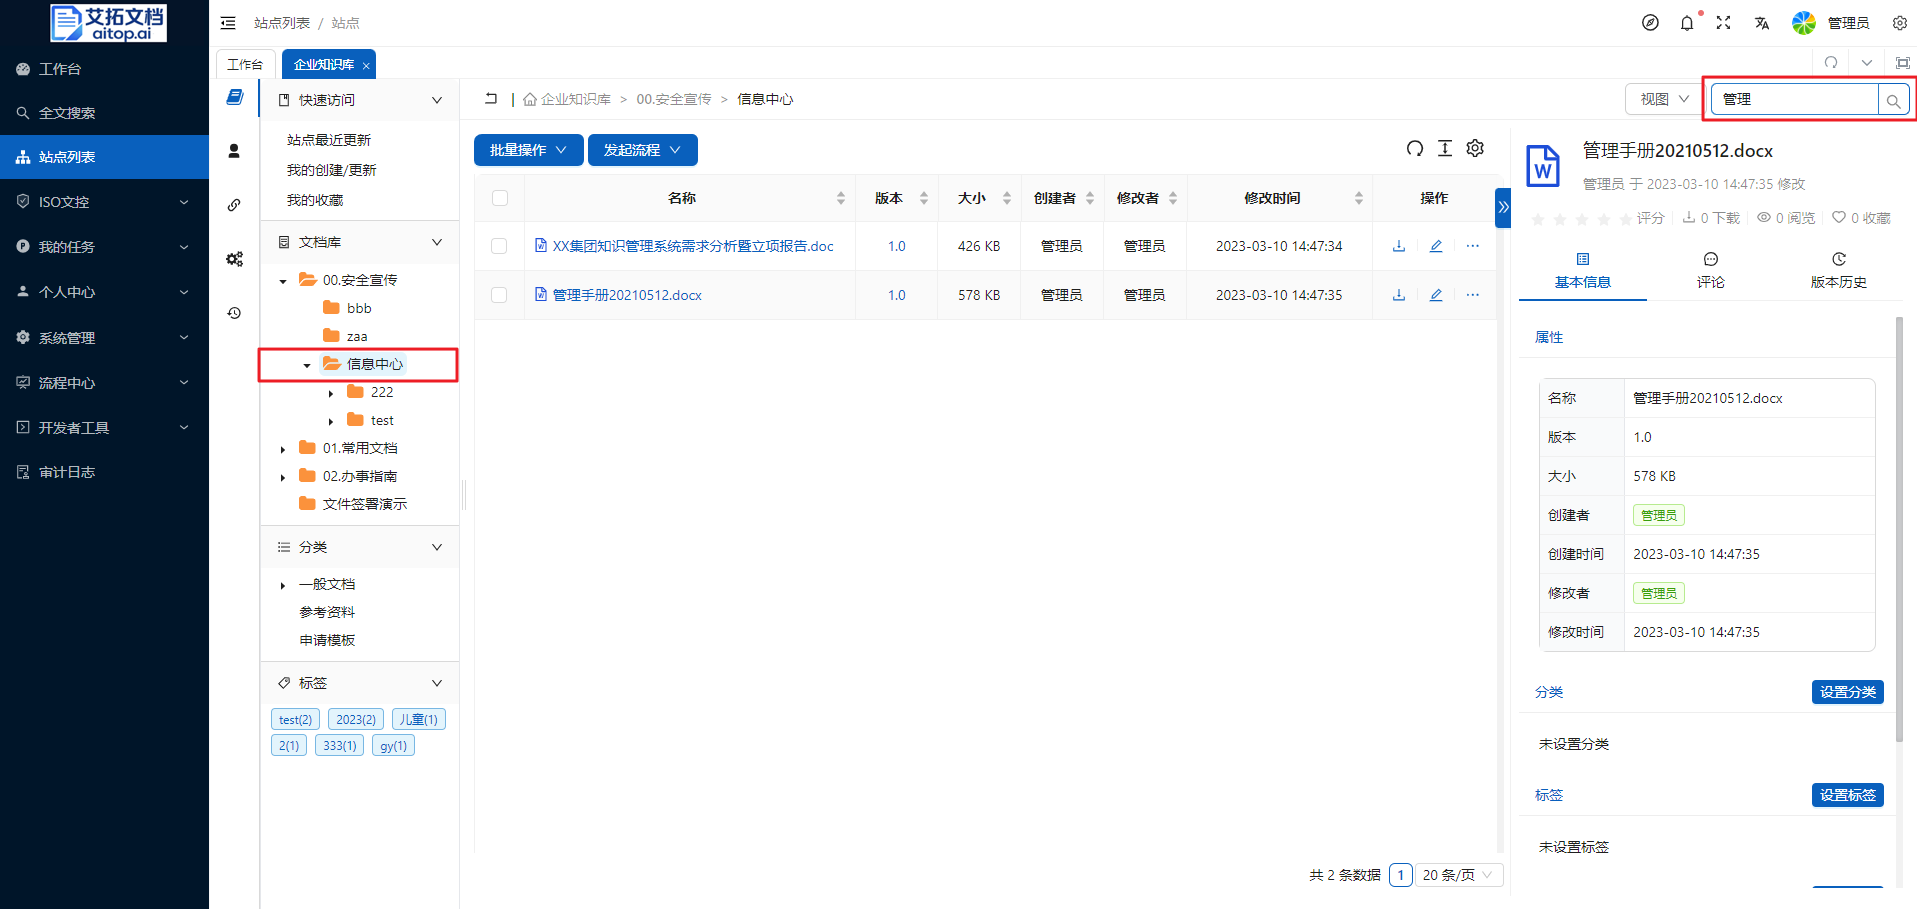1917x909 pixels.
Task: Check the box for XX集团知识管理系统需求分析 document
Action: tap(499, 246)
